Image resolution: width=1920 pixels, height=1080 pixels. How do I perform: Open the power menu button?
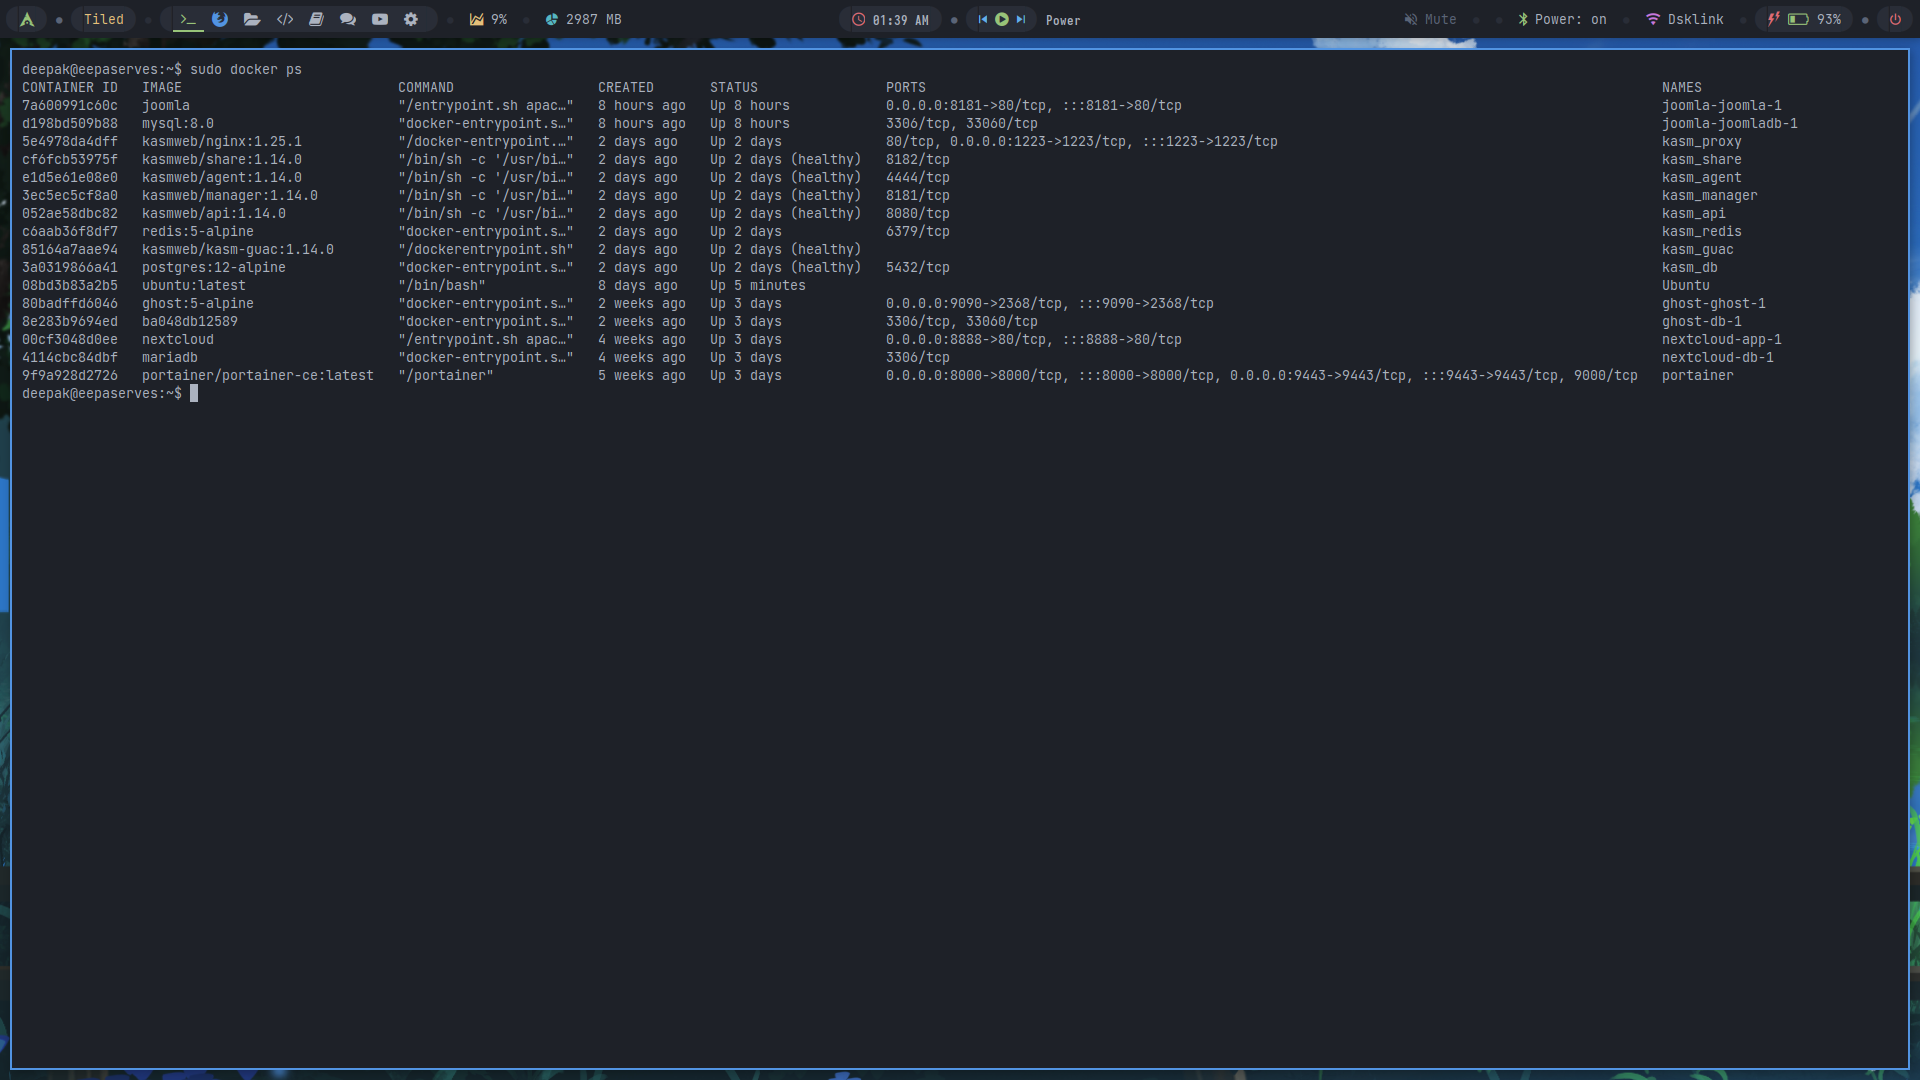[x=1895, y=19]
